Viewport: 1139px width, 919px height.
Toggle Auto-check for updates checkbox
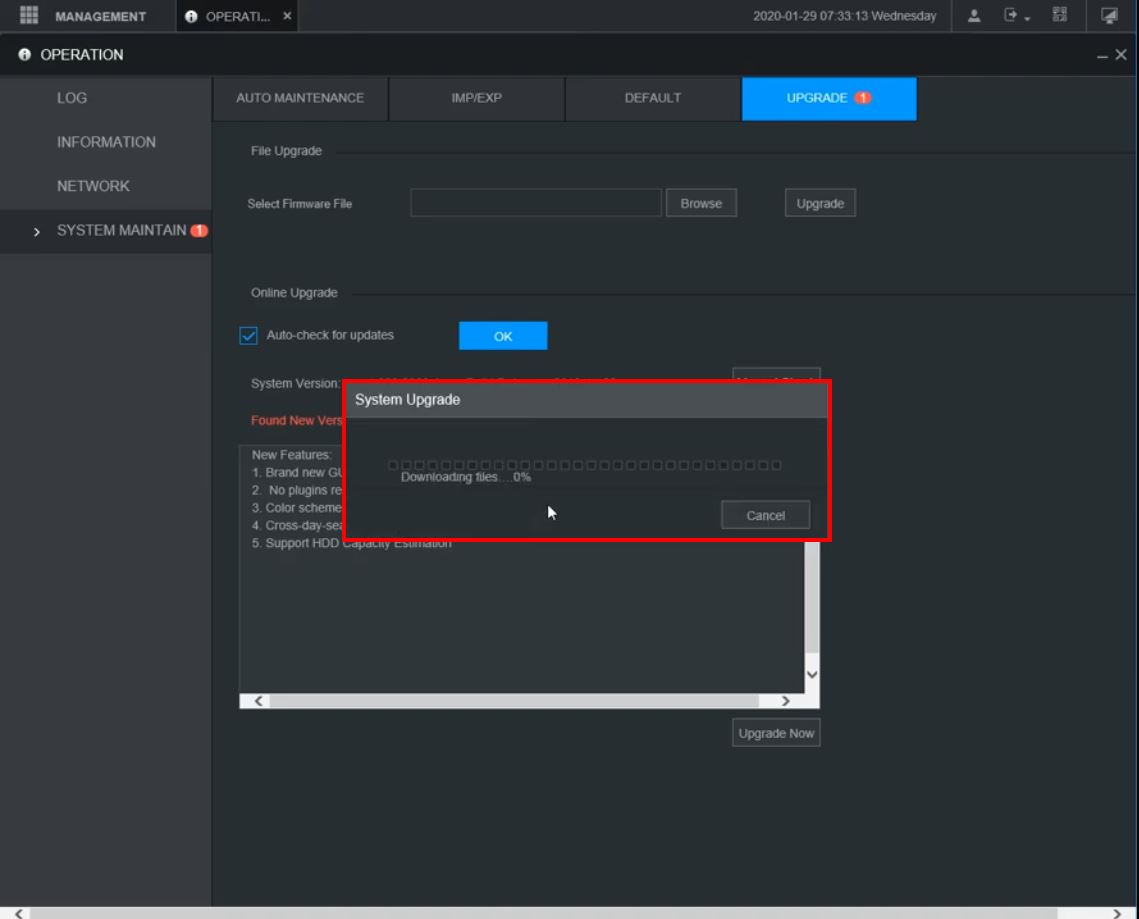249,336
